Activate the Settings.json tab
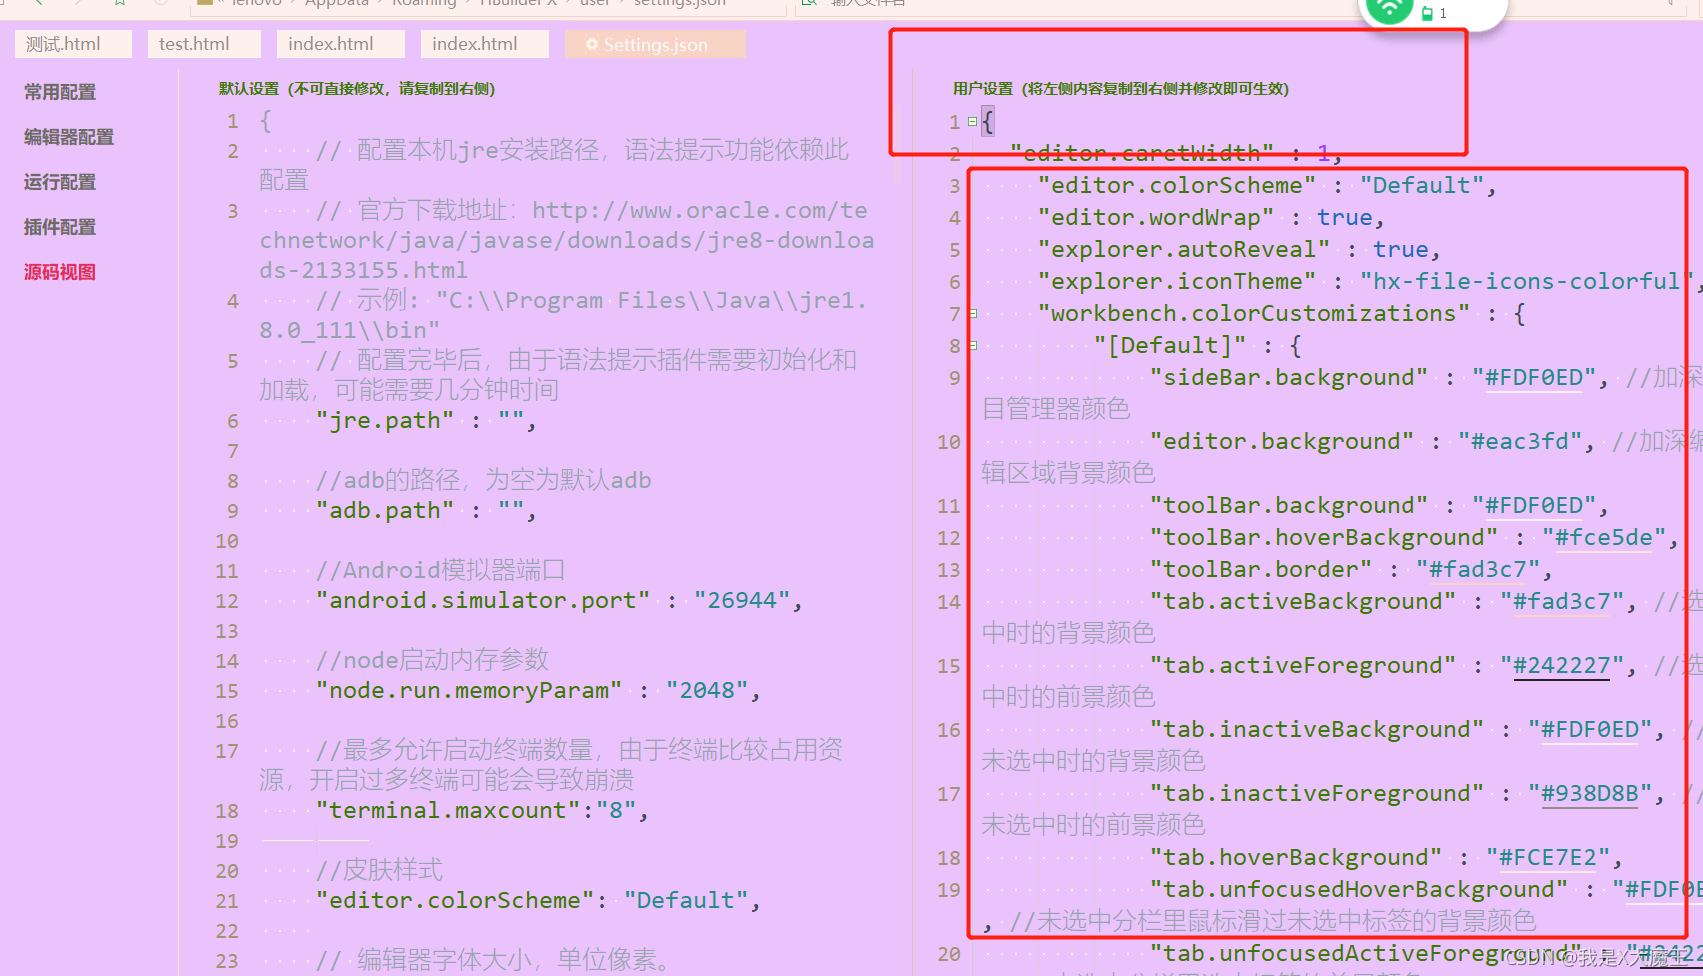The image size is (1703, 976). (x=655, y=44)
